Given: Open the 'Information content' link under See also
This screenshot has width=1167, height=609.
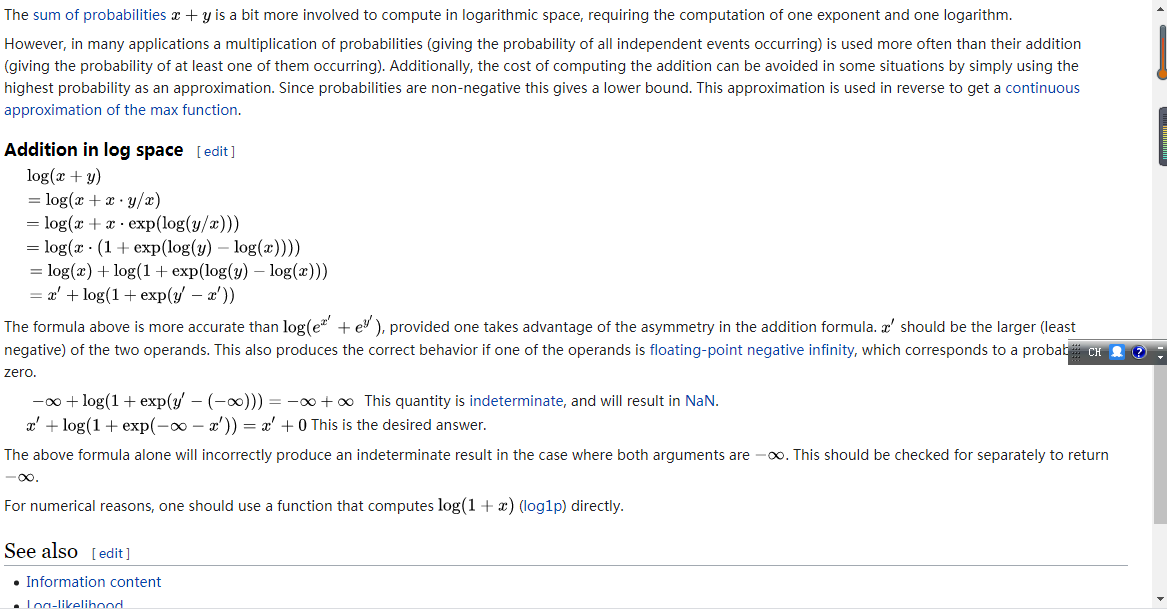Looking at the screenshot, I should click(x=94, y=581).
